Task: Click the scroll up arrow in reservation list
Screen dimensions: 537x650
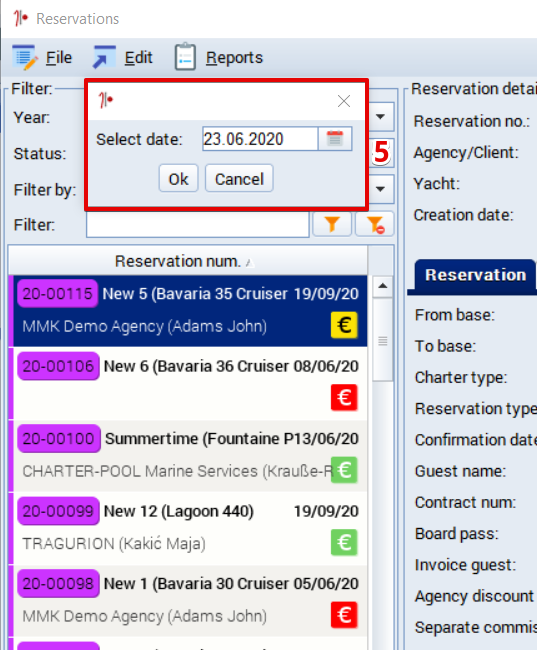Action: (382, 286)
